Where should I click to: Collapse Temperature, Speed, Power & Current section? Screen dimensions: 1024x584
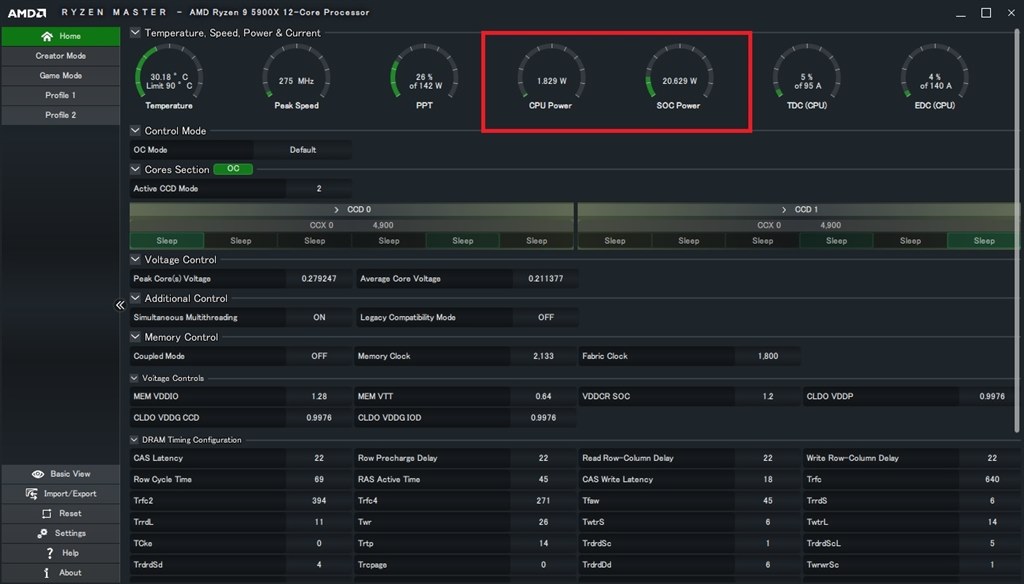135,33
